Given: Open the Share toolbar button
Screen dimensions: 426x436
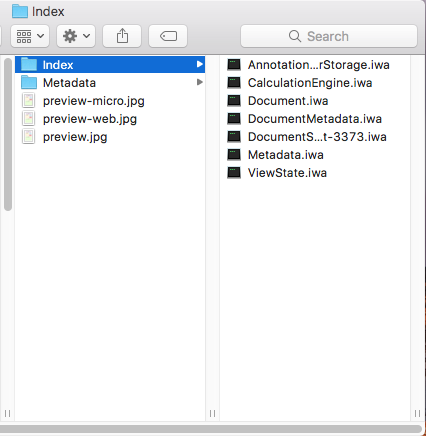Looking at the screenshot, I should [x=122, y=36].
